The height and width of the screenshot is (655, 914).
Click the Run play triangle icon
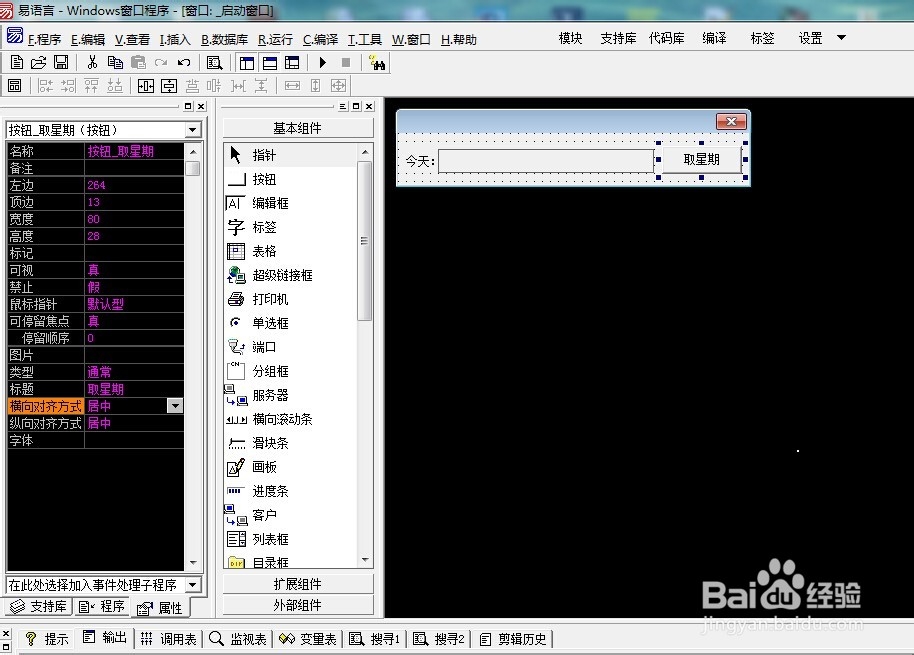pyautogui.click(x=322, y=62)
